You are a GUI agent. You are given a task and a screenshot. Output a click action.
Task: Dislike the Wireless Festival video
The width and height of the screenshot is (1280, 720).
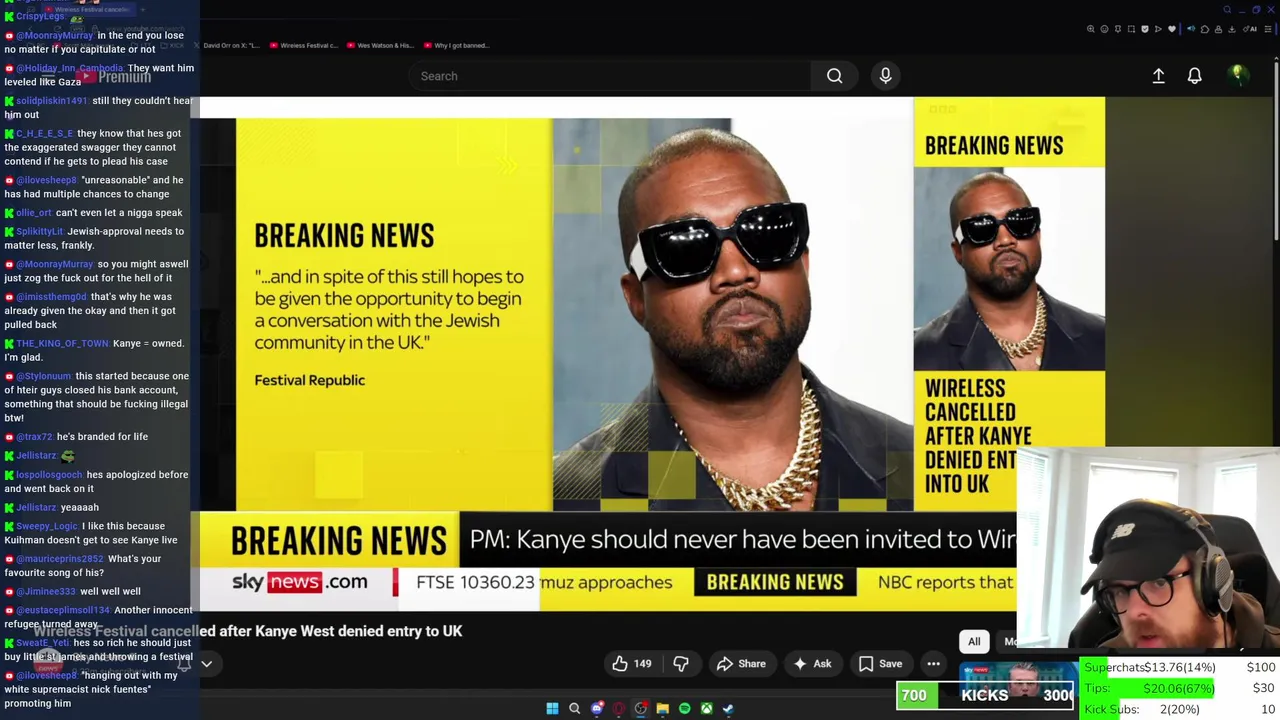pos(681,664)
